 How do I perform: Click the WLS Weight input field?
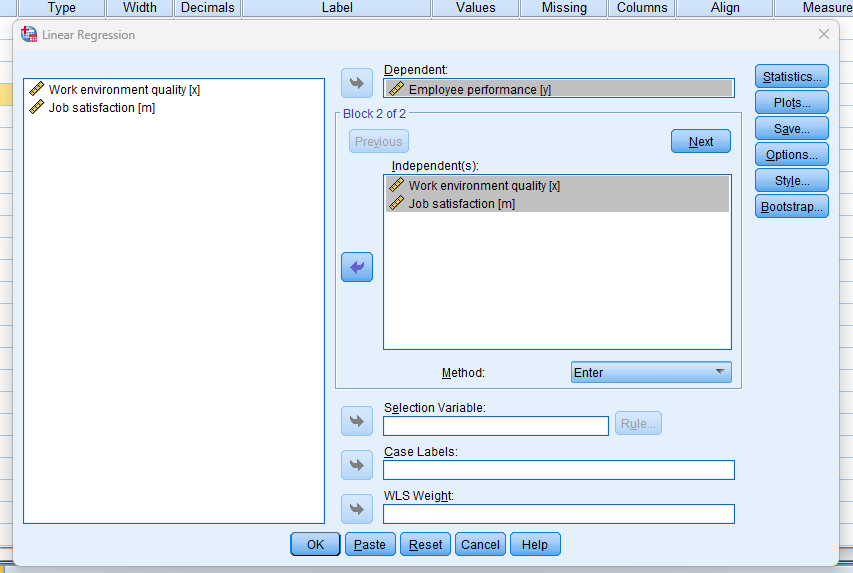tap(559, 514)
